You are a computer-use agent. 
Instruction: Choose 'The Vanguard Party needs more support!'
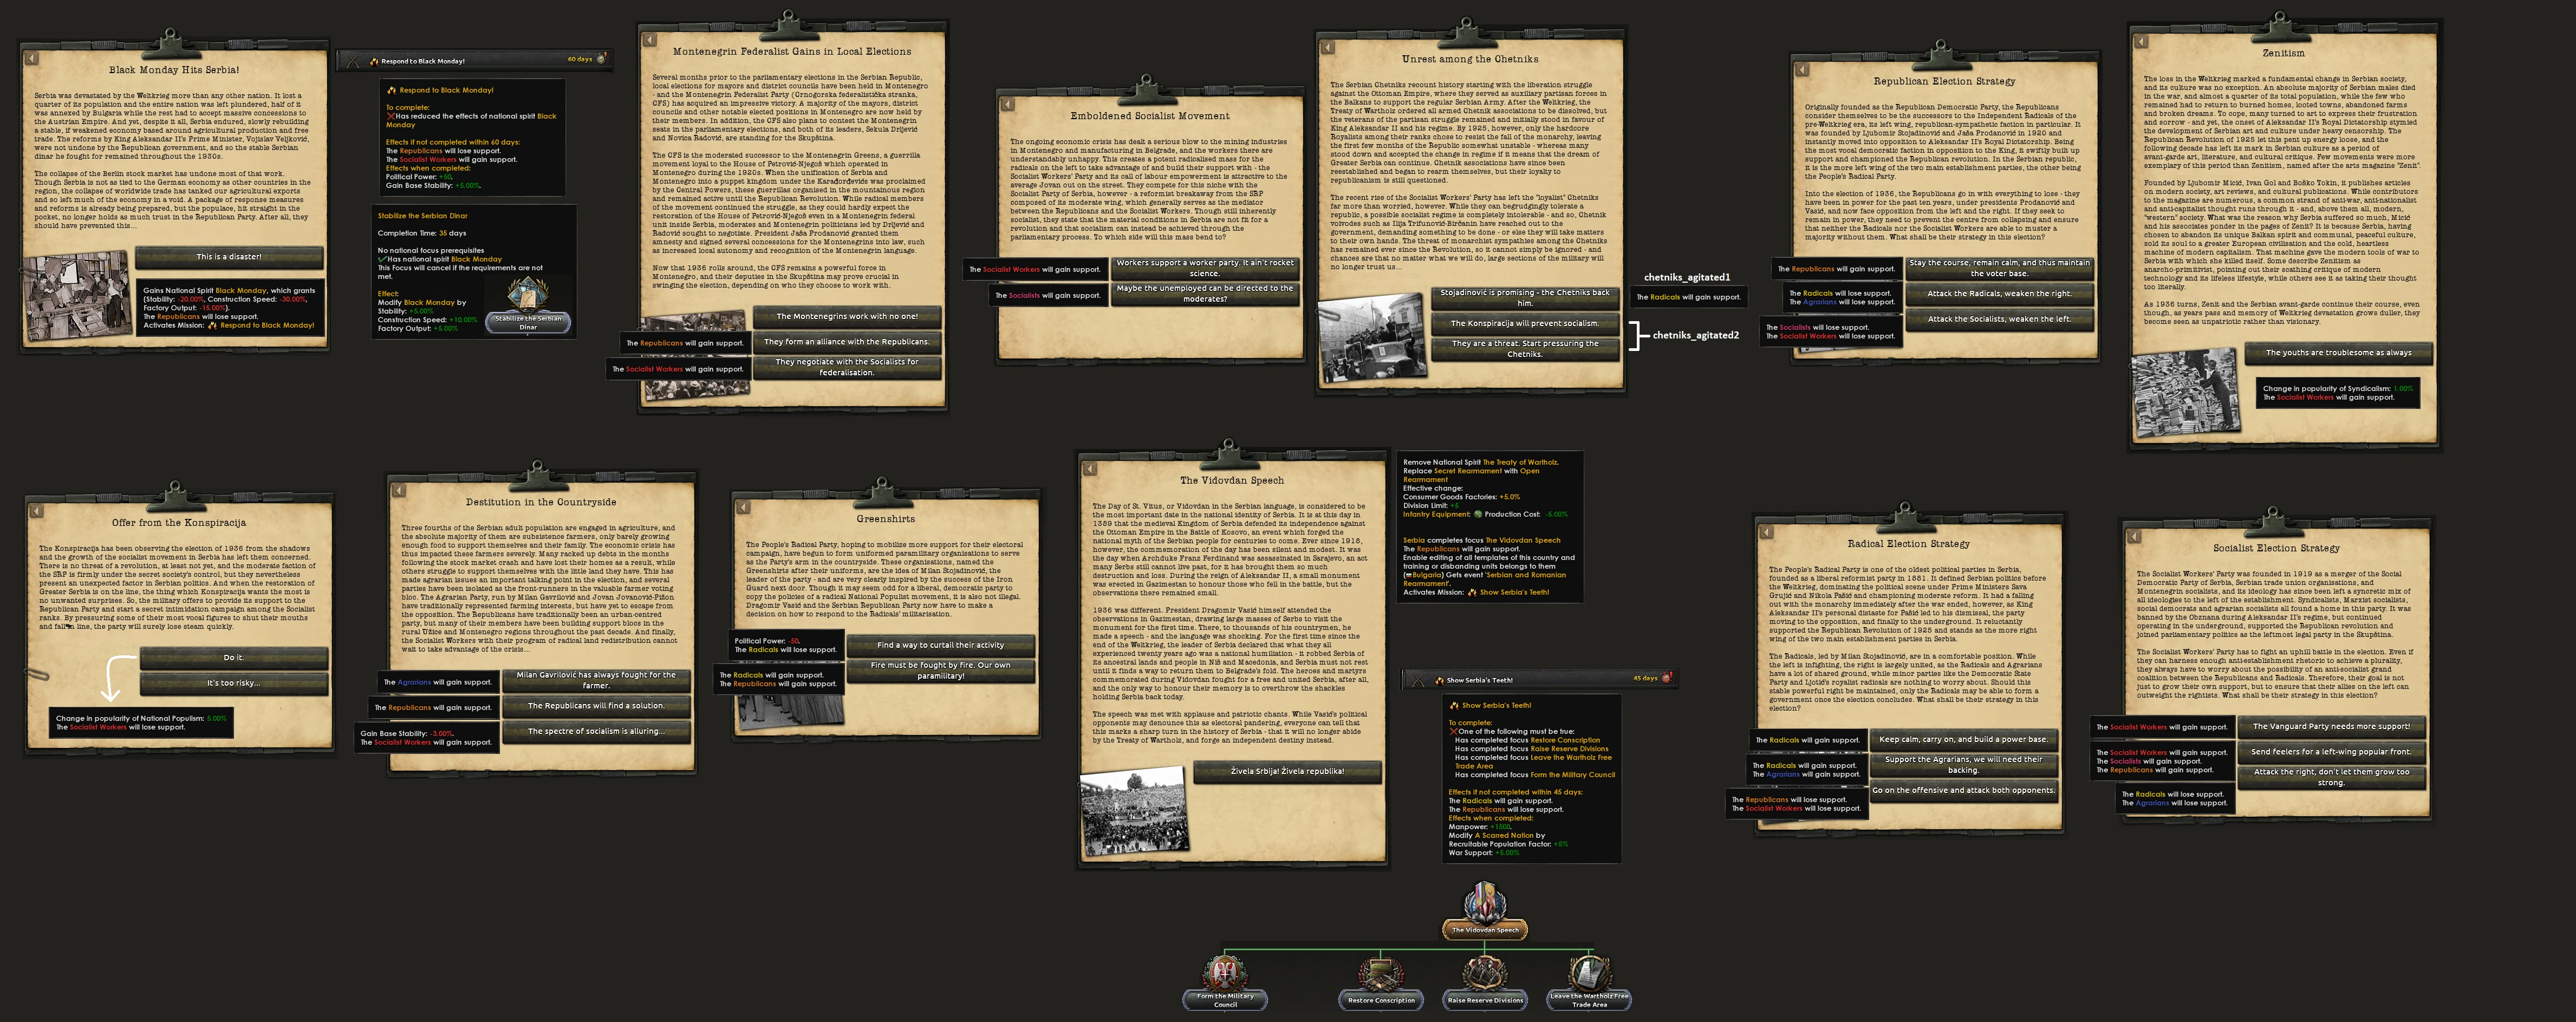[x=2331, y=727]
